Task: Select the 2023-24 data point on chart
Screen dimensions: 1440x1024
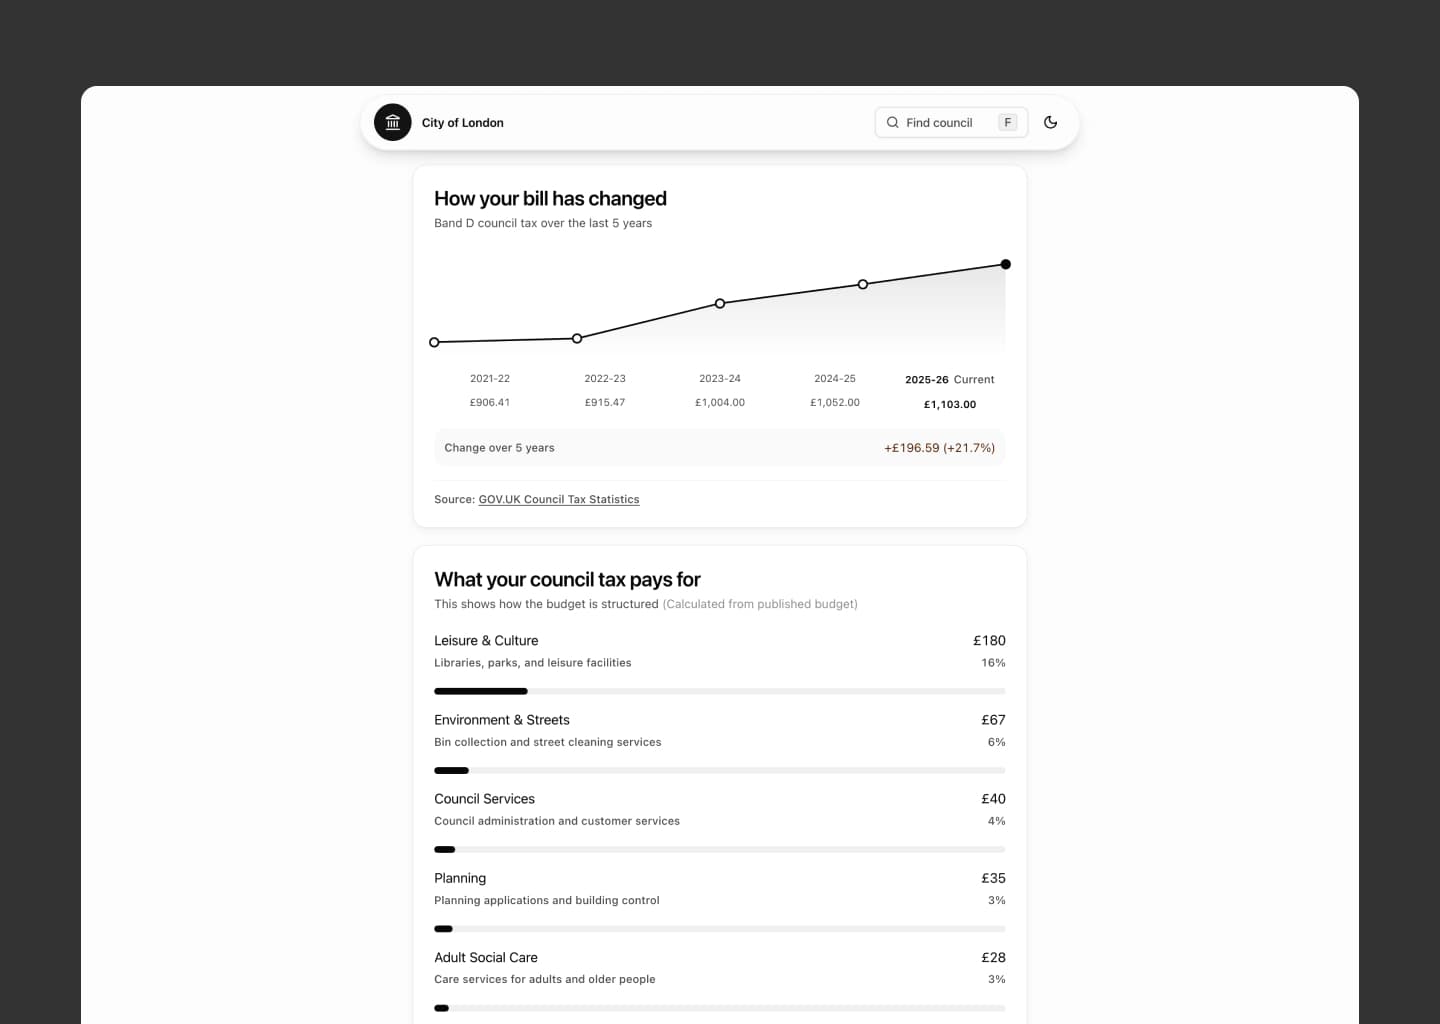Action: coord(720,303)
